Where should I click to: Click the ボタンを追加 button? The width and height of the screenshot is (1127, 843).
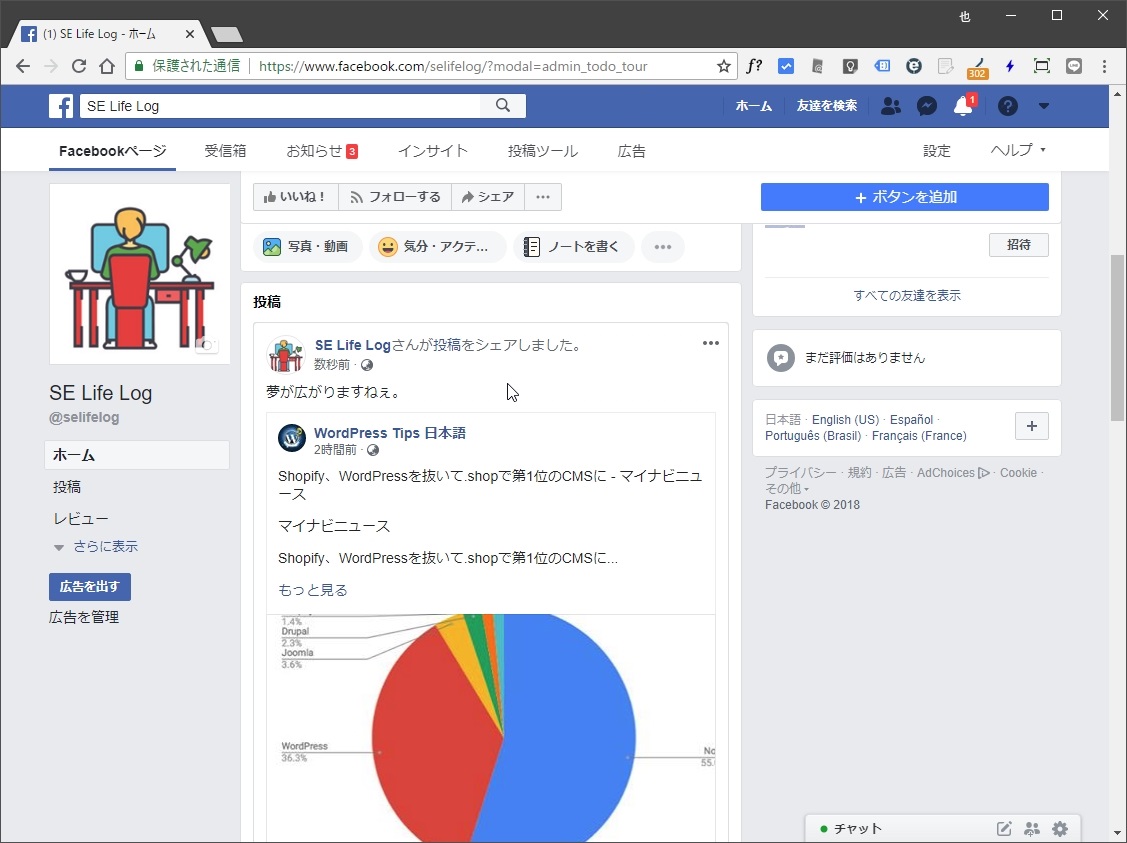(x=904, y=197)
